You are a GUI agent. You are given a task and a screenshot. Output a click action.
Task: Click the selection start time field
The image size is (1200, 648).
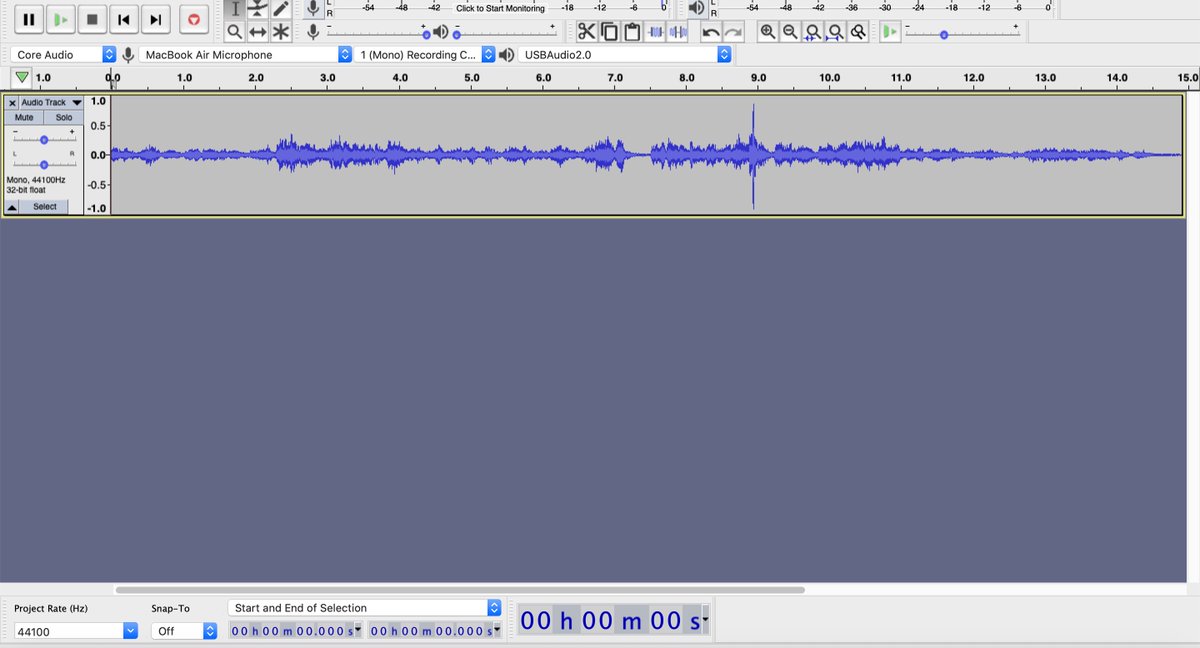coord(292,631)
